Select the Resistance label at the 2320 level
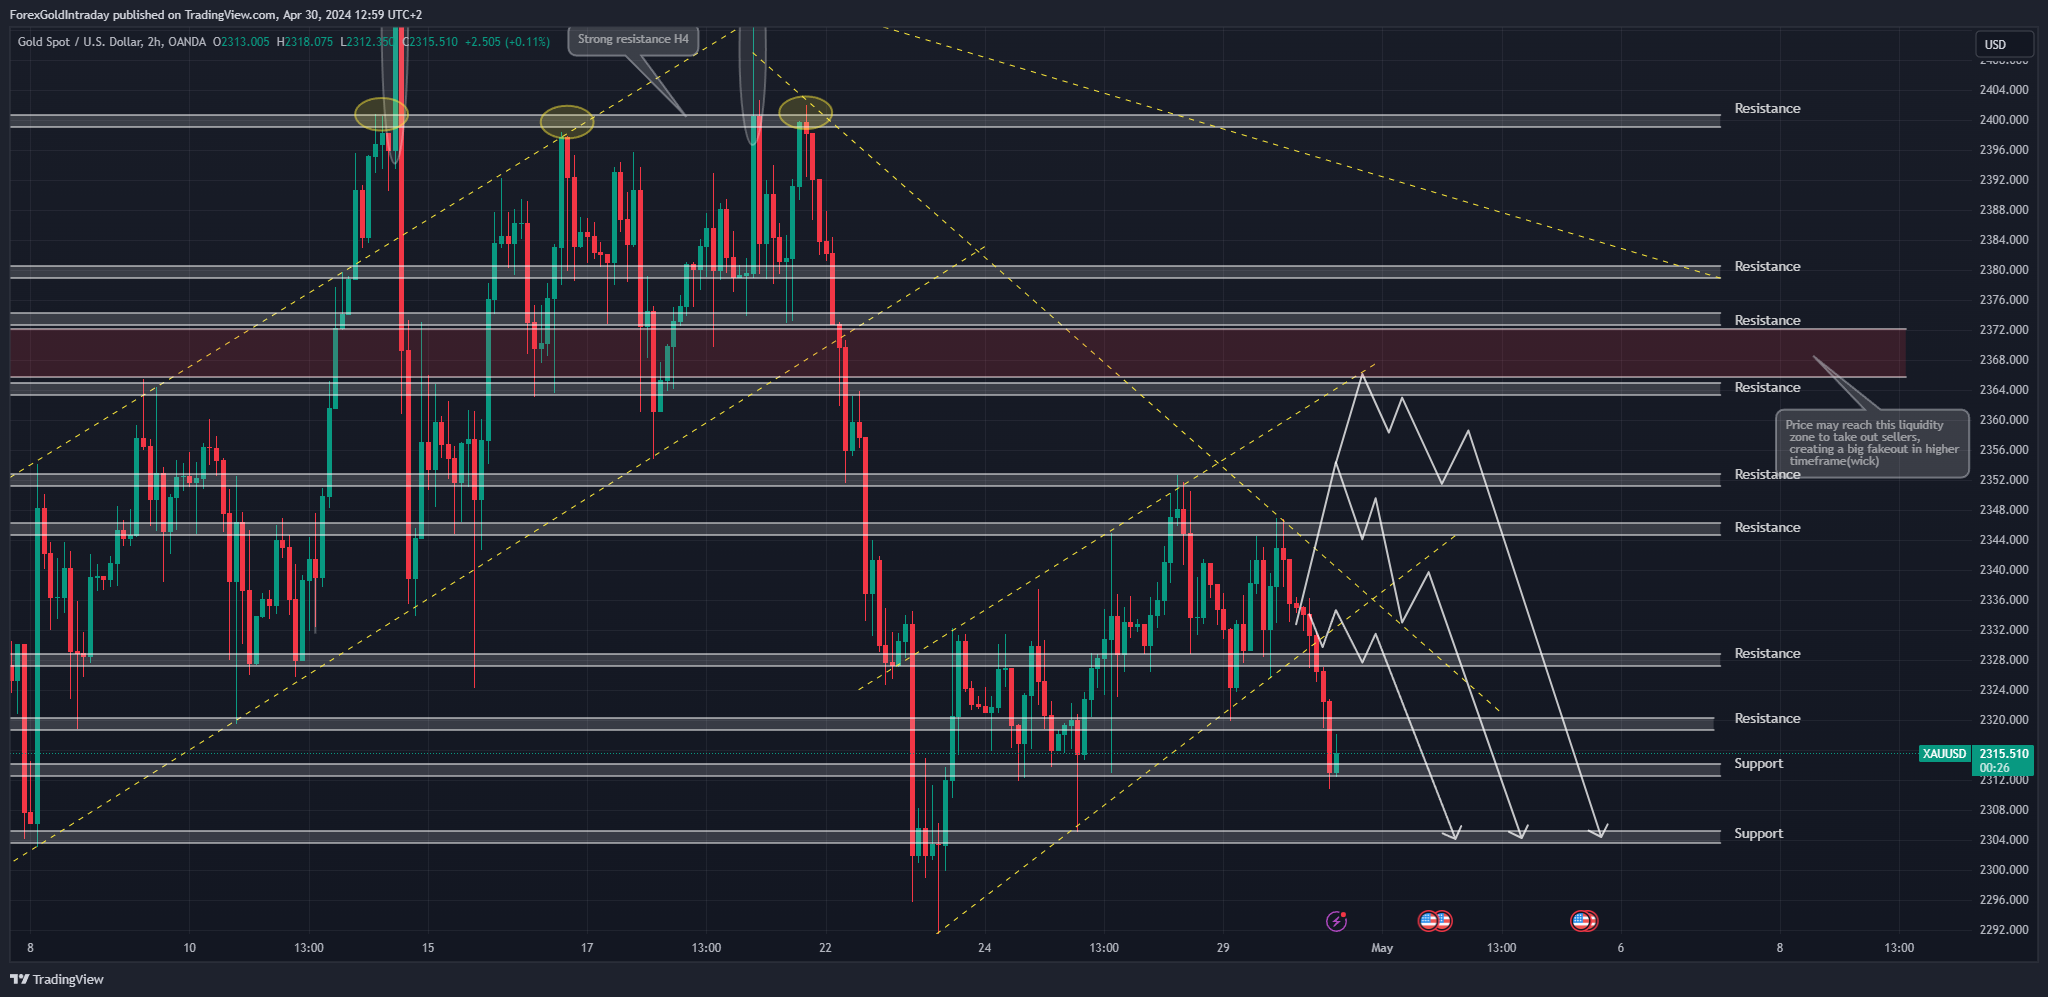The width and height of the screenshot is (2048, 997). coord(1767,719)
